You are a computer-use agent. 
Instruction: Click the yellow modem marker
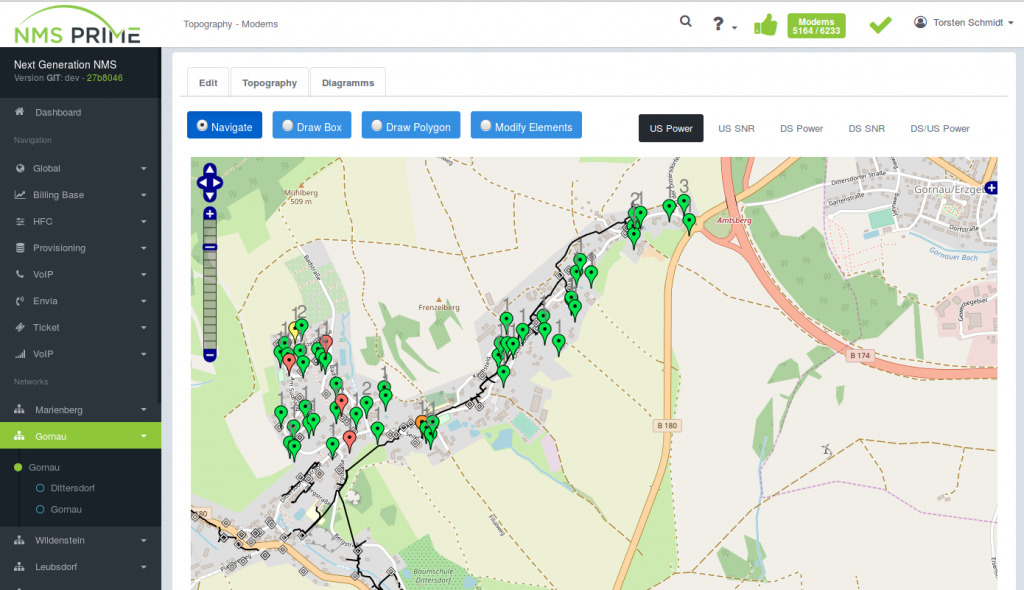point(294,329)
